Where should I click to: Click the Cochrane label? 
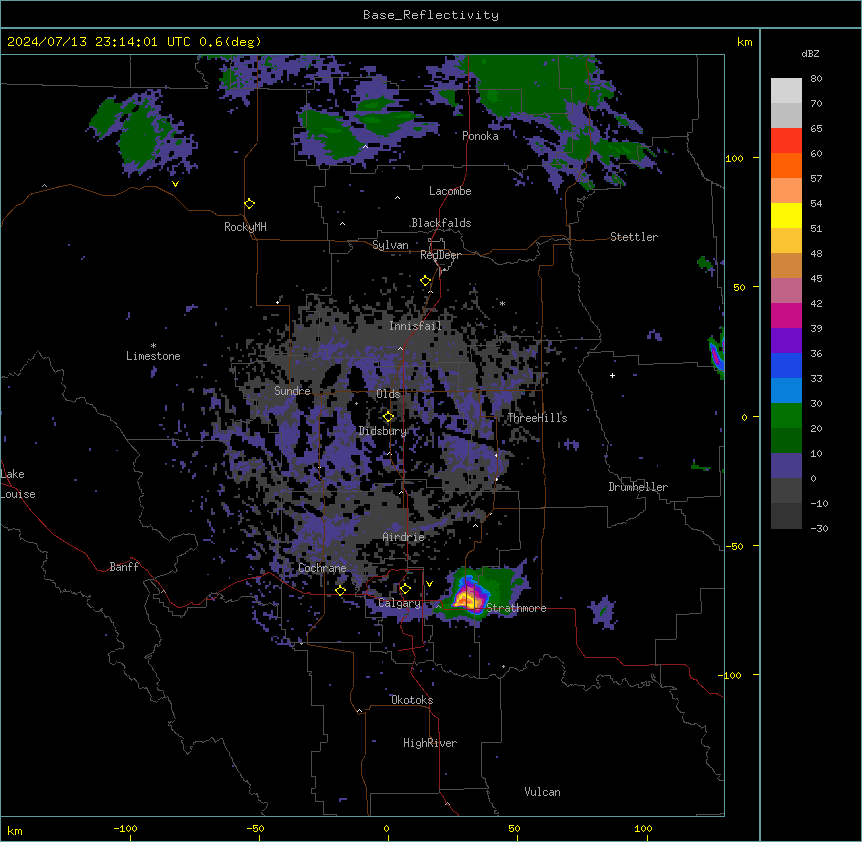(322, 568)
